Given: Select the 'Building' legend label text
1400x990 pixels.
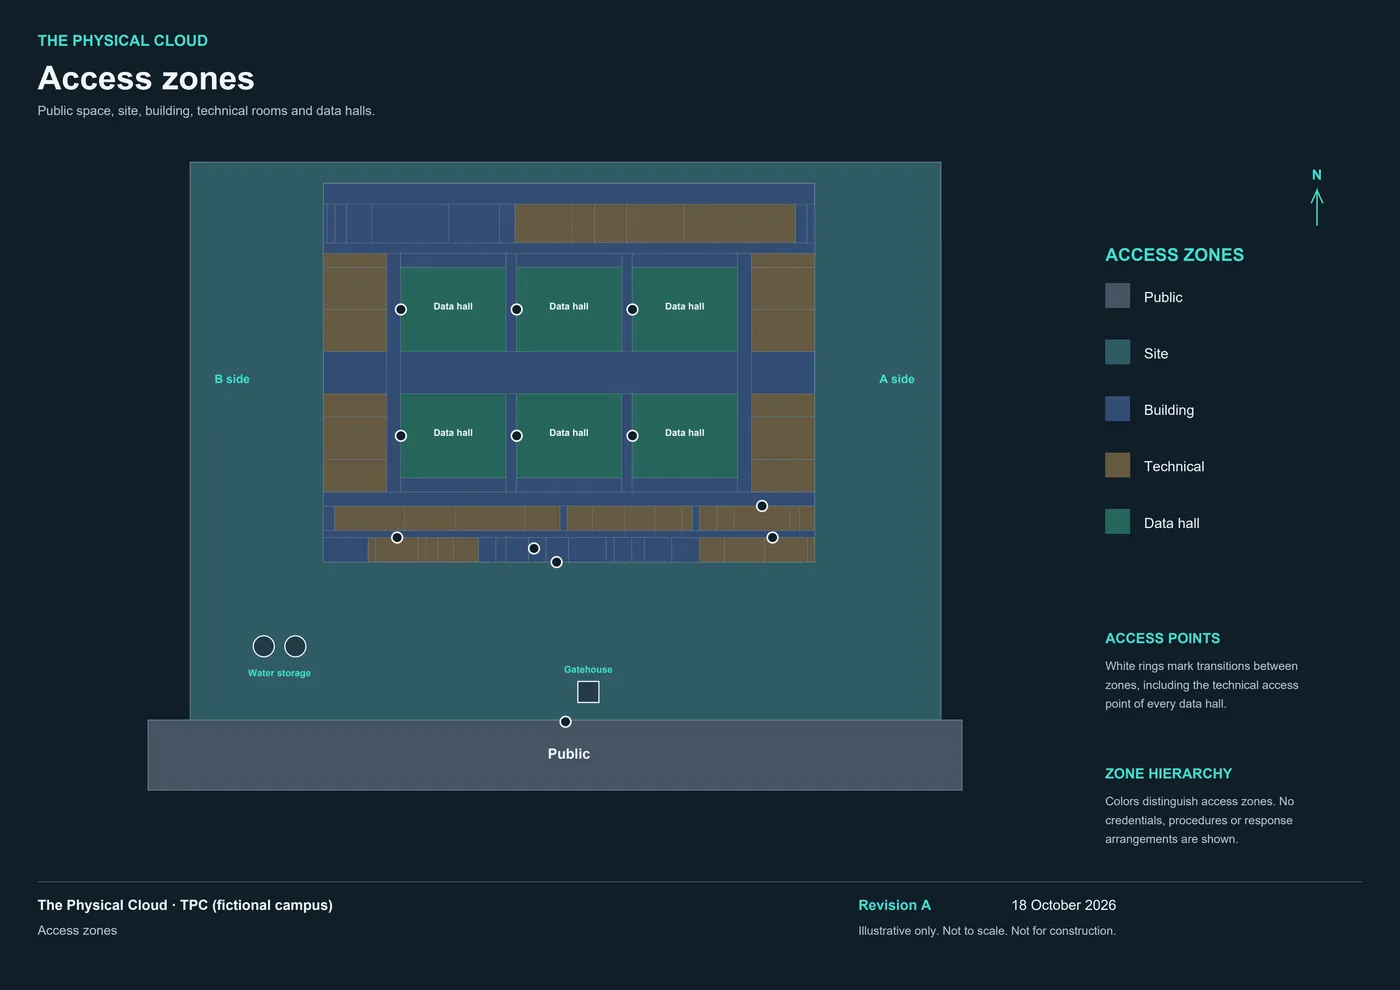Looking at the screenshot, I should (1169, 410).
